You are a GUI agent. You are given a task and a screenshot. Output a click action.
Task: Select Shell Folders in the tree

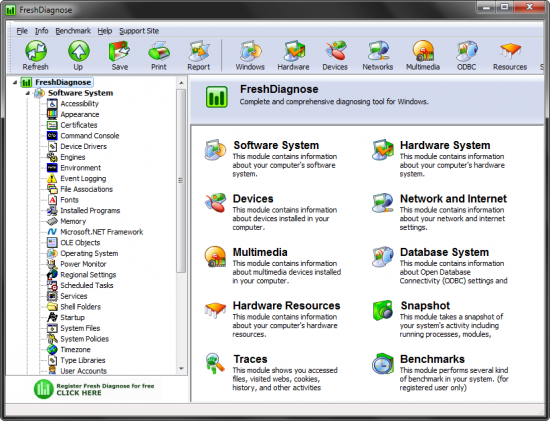(80, 307)
